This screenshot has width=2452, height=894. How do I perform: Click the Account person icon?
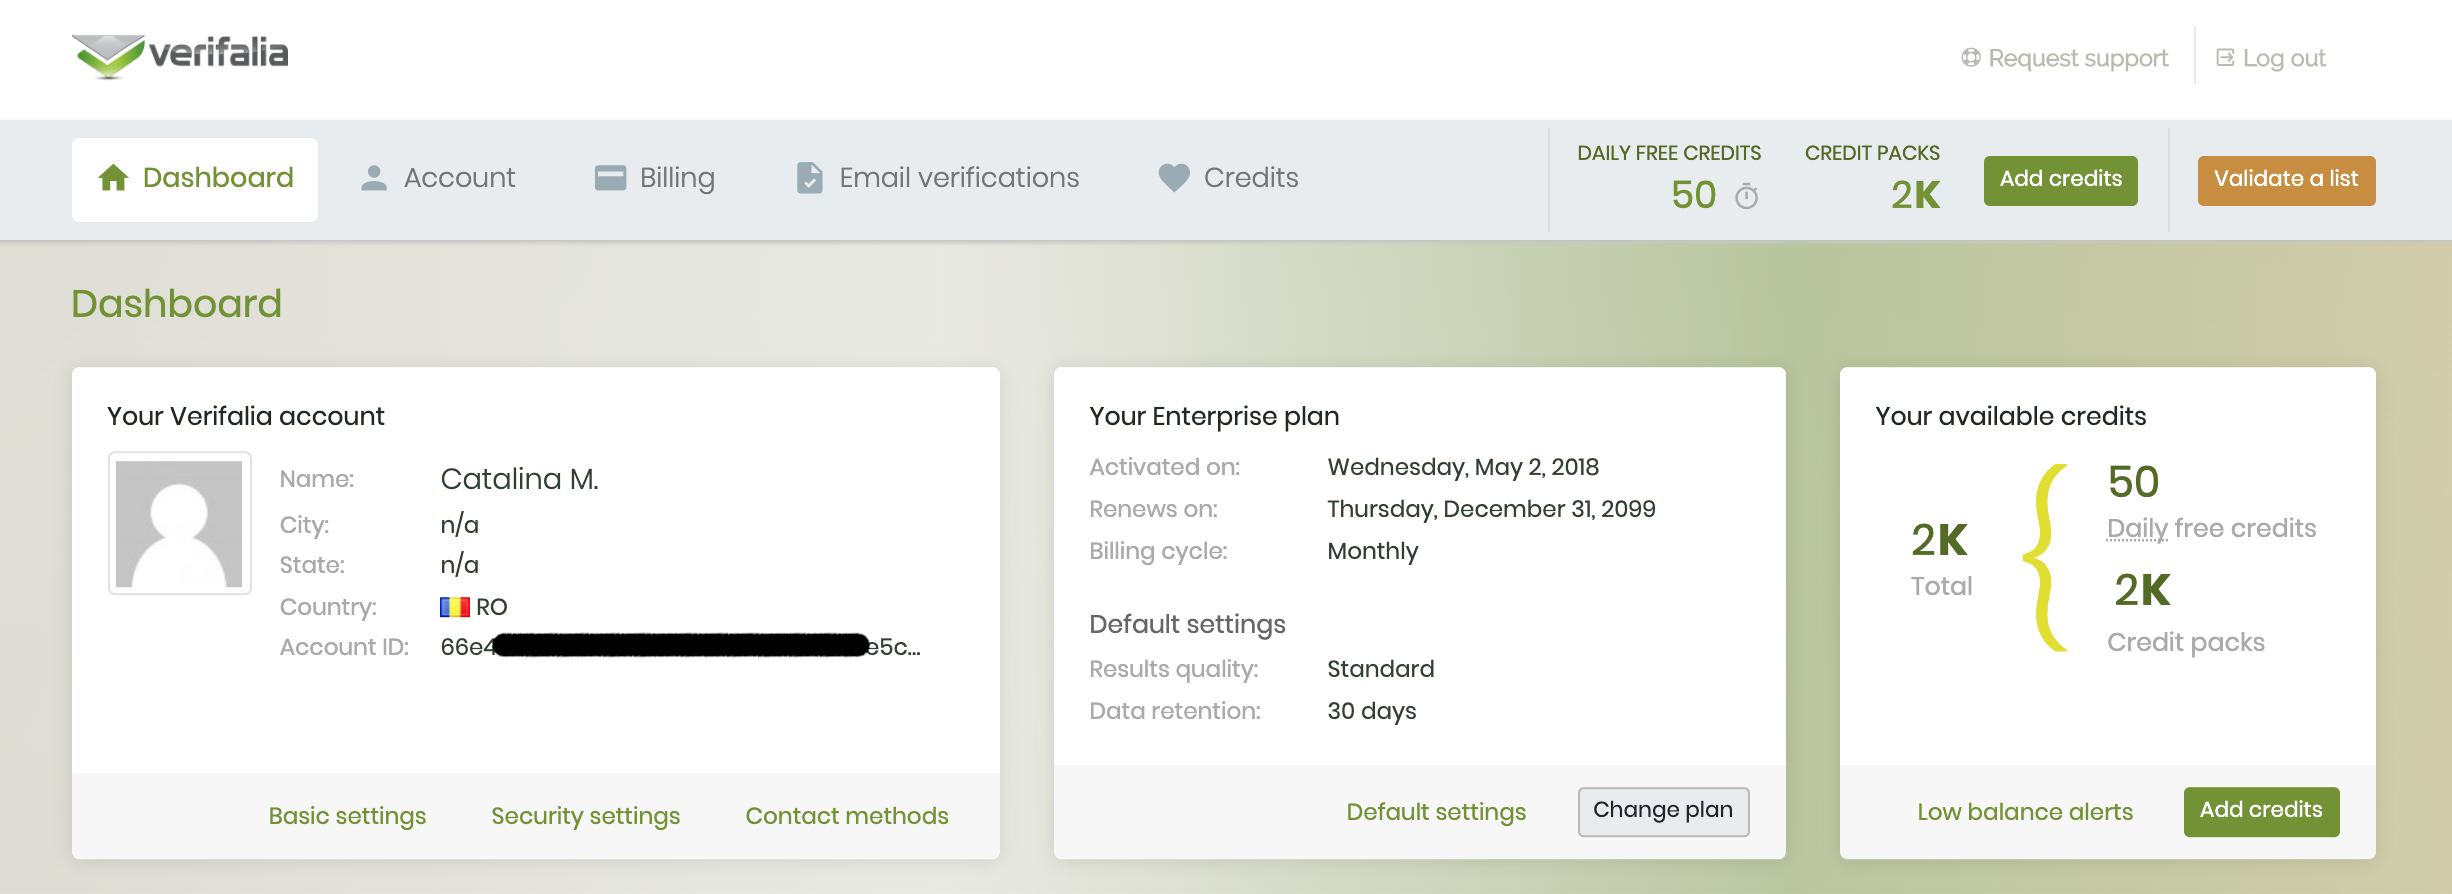[x=374, y=178]
